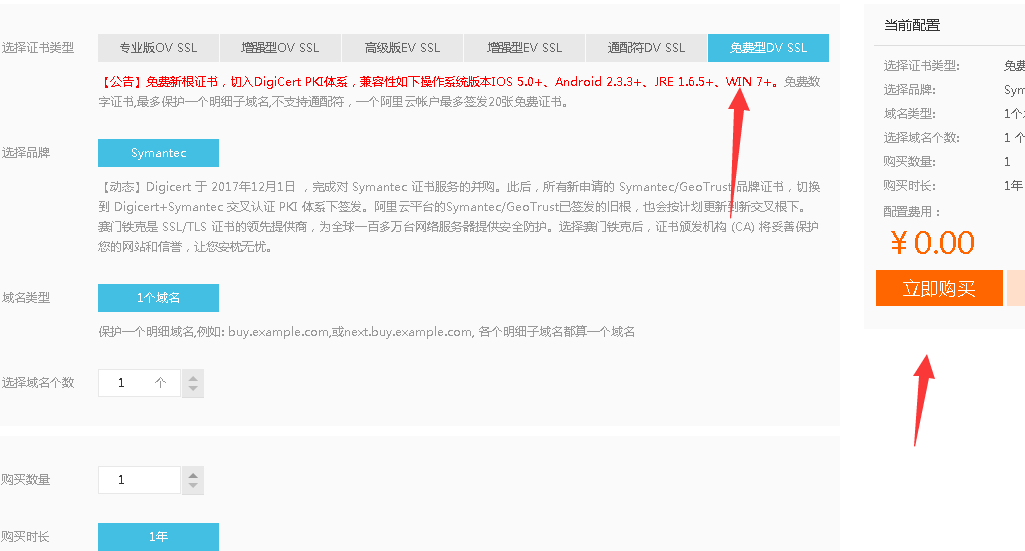
Task: Choose 增强型EV SSL certificate type
Action: click(524, 48)
